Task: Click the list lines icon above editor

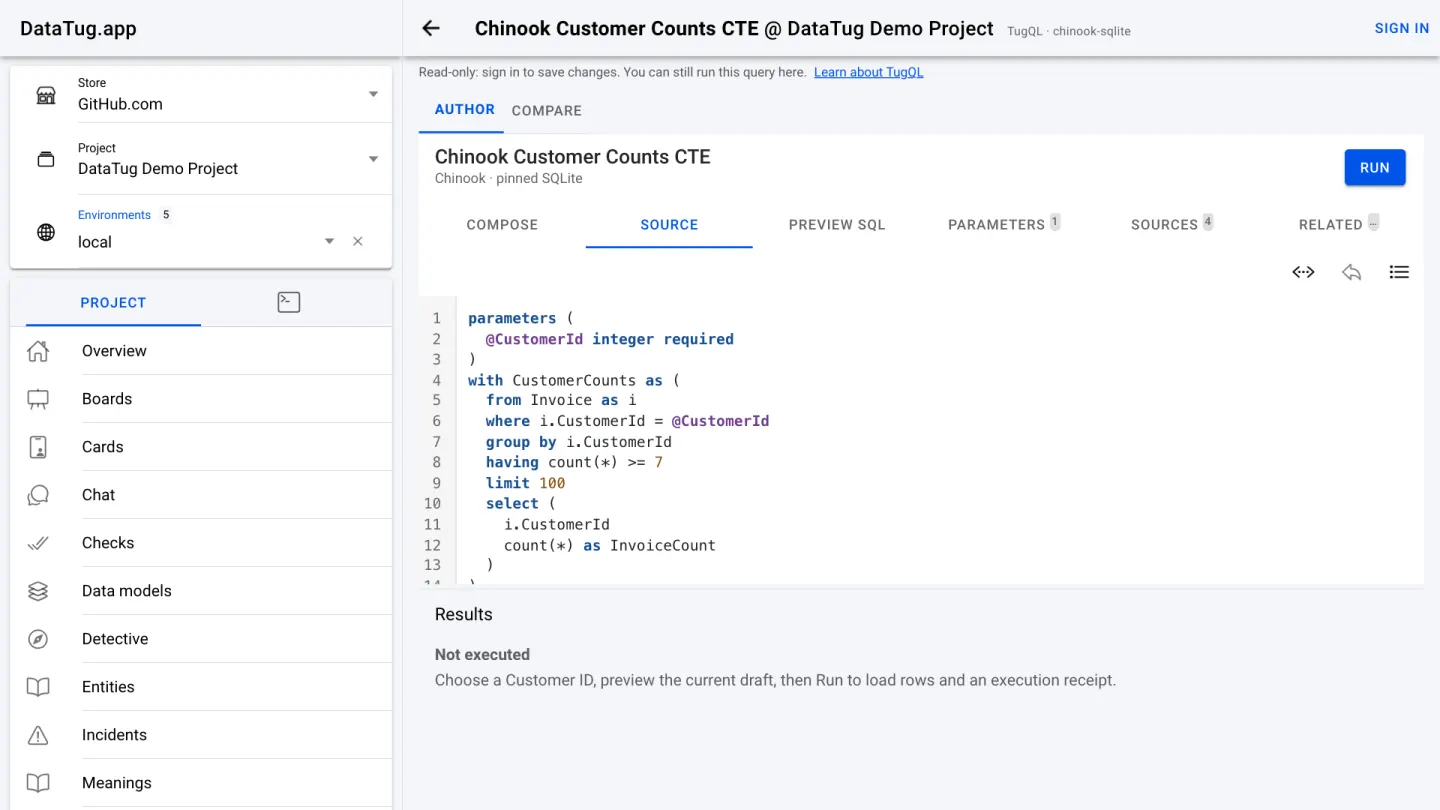Action: click(1399, 272)
